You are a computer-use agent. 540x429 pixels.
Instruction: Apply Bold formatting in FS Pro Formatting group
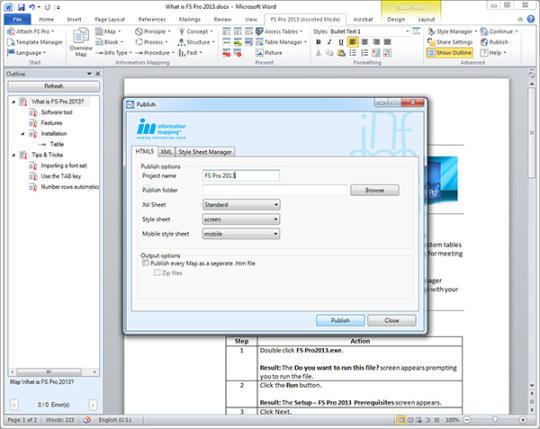(319, 42)
